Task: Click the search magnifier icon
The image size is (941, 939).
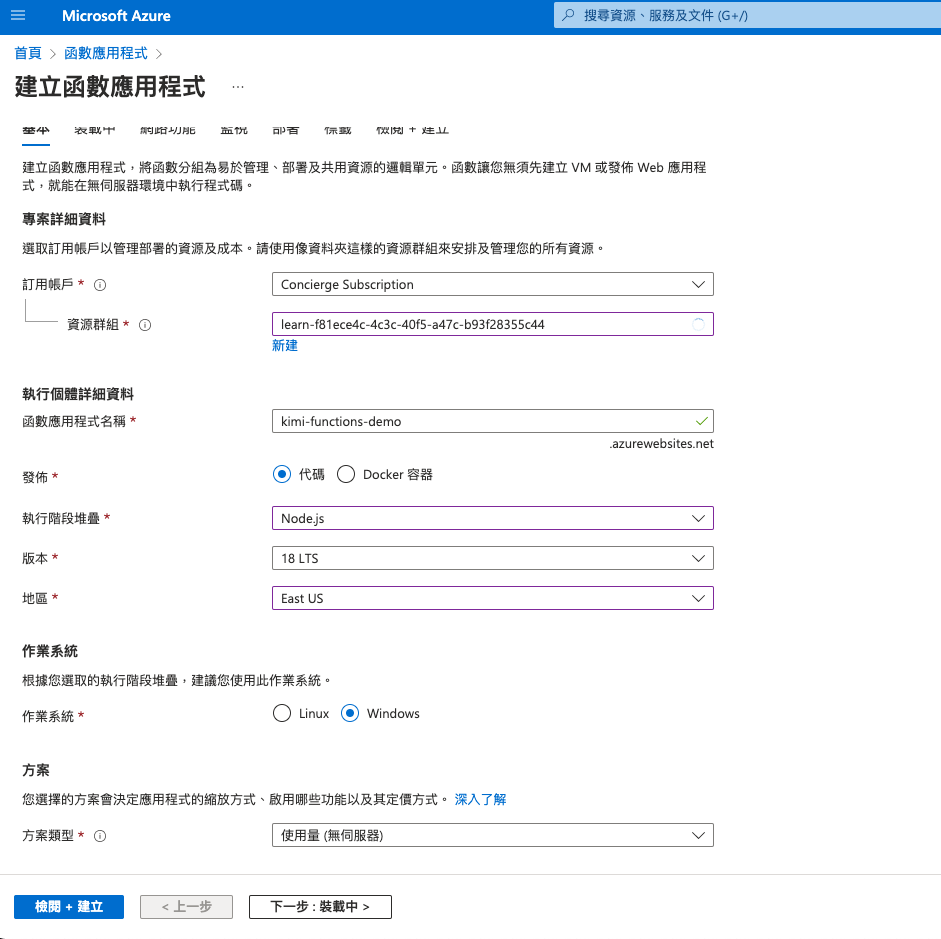Action: point(568,15)
